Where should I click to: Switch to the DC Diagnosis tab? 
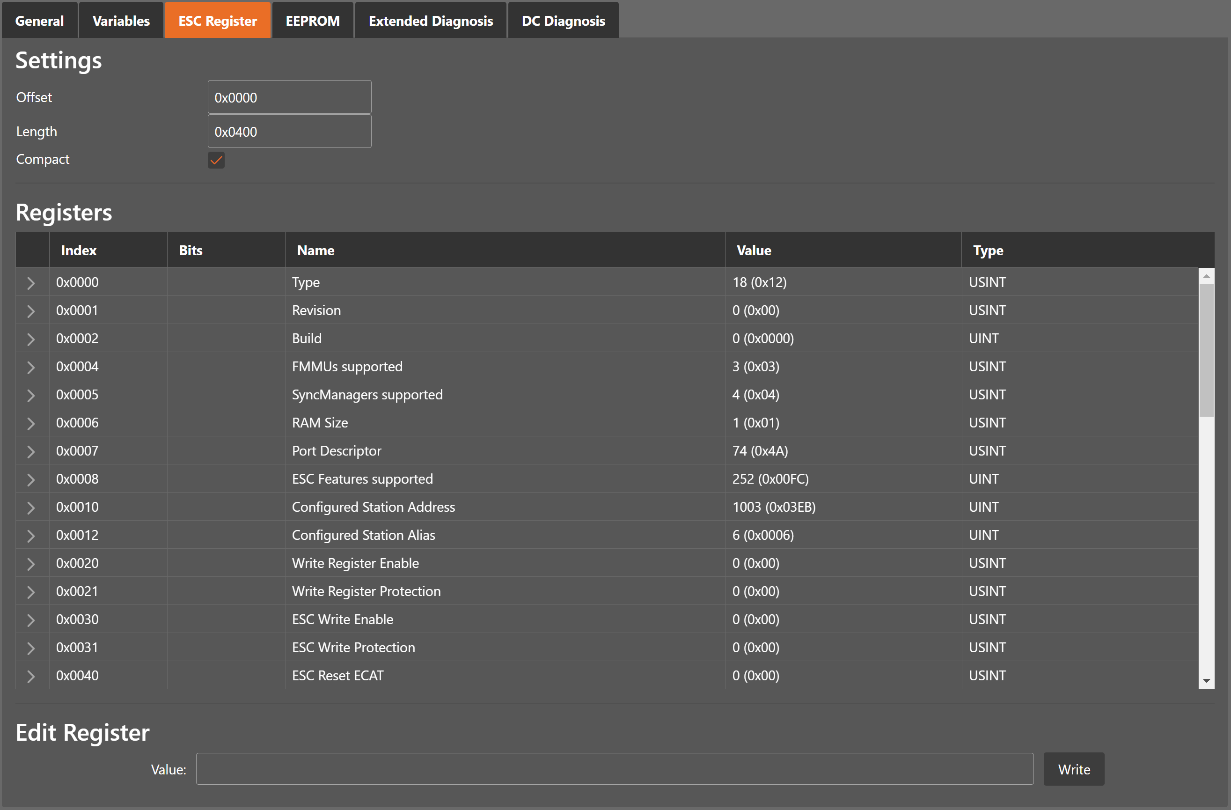tap(563, 21)
